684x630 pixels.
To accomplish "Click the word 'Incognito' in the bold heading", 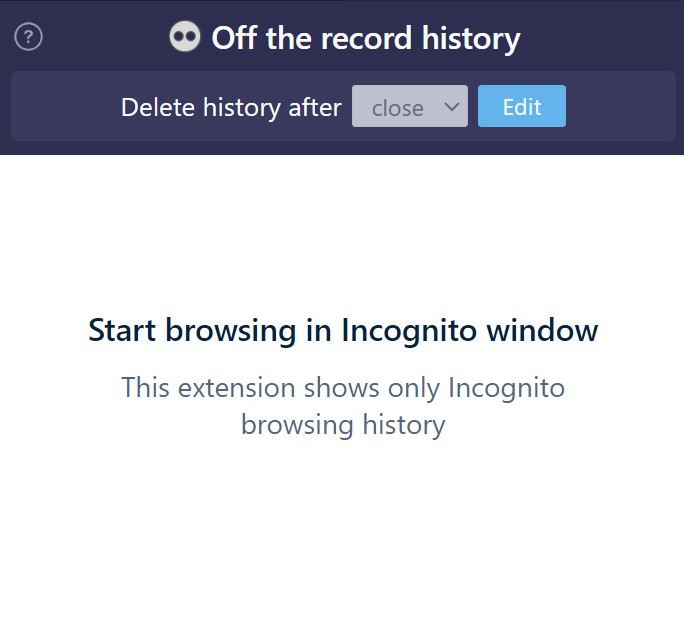I will click(x=400, y=330).
